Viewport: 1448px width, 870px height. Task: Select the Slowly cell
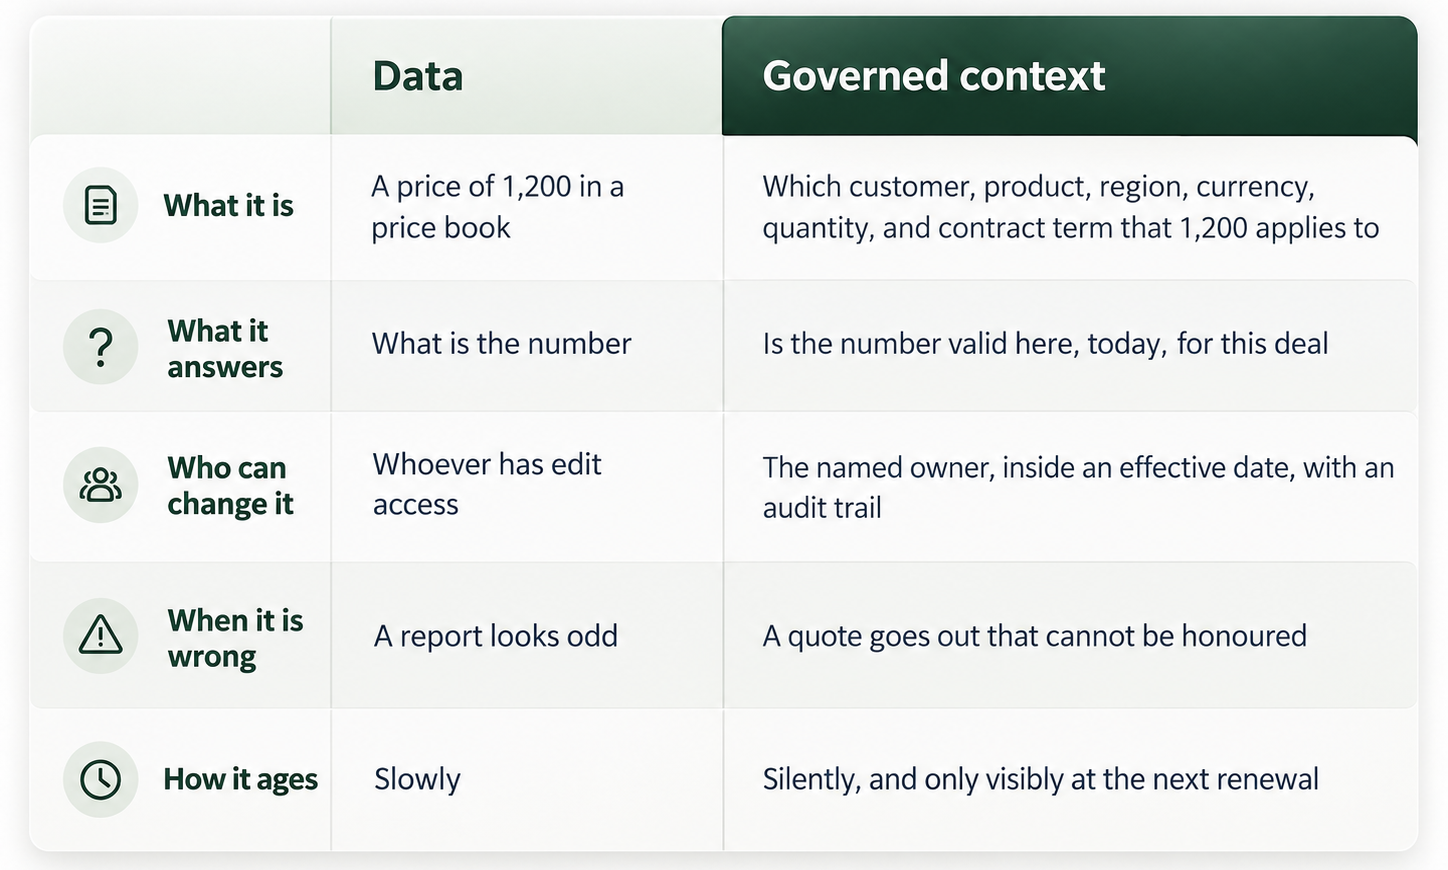coord(417,779)
